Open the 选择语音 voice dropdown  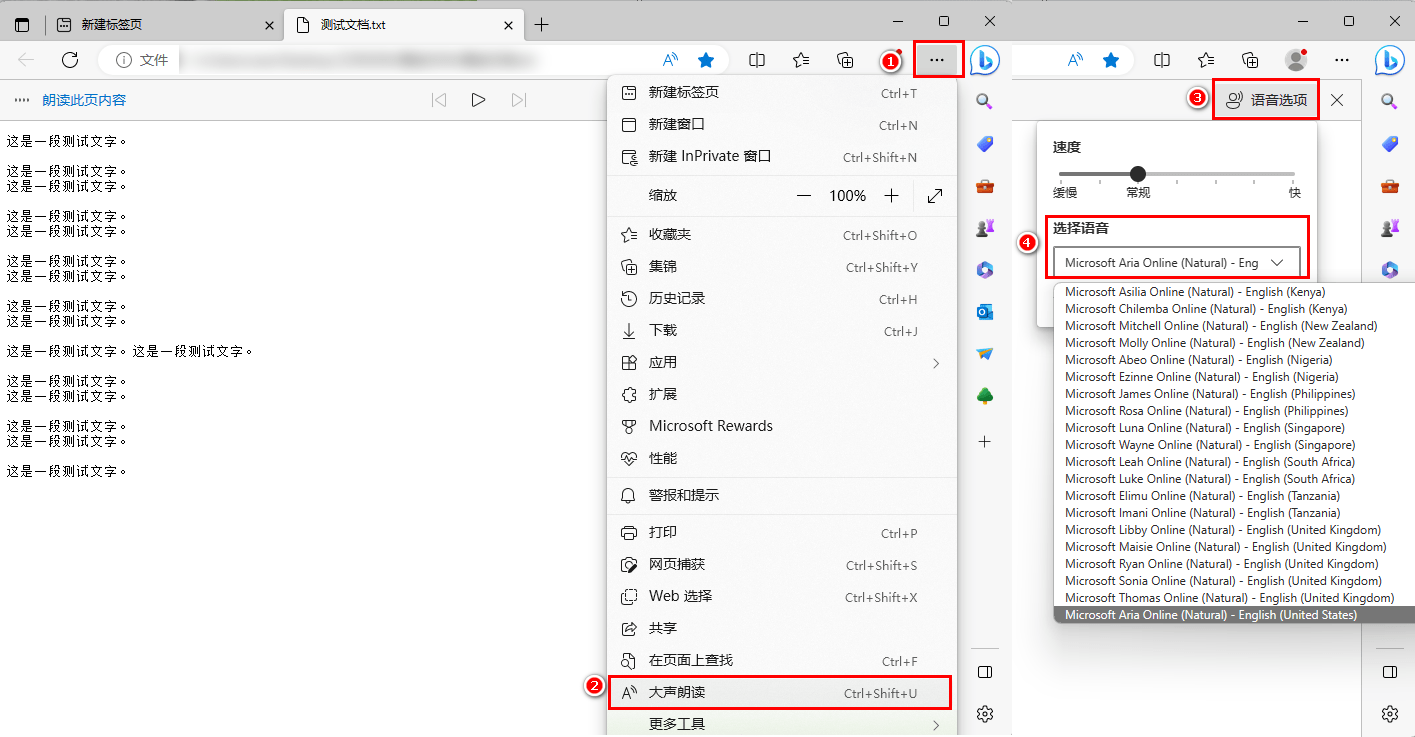pos(1176,261)
